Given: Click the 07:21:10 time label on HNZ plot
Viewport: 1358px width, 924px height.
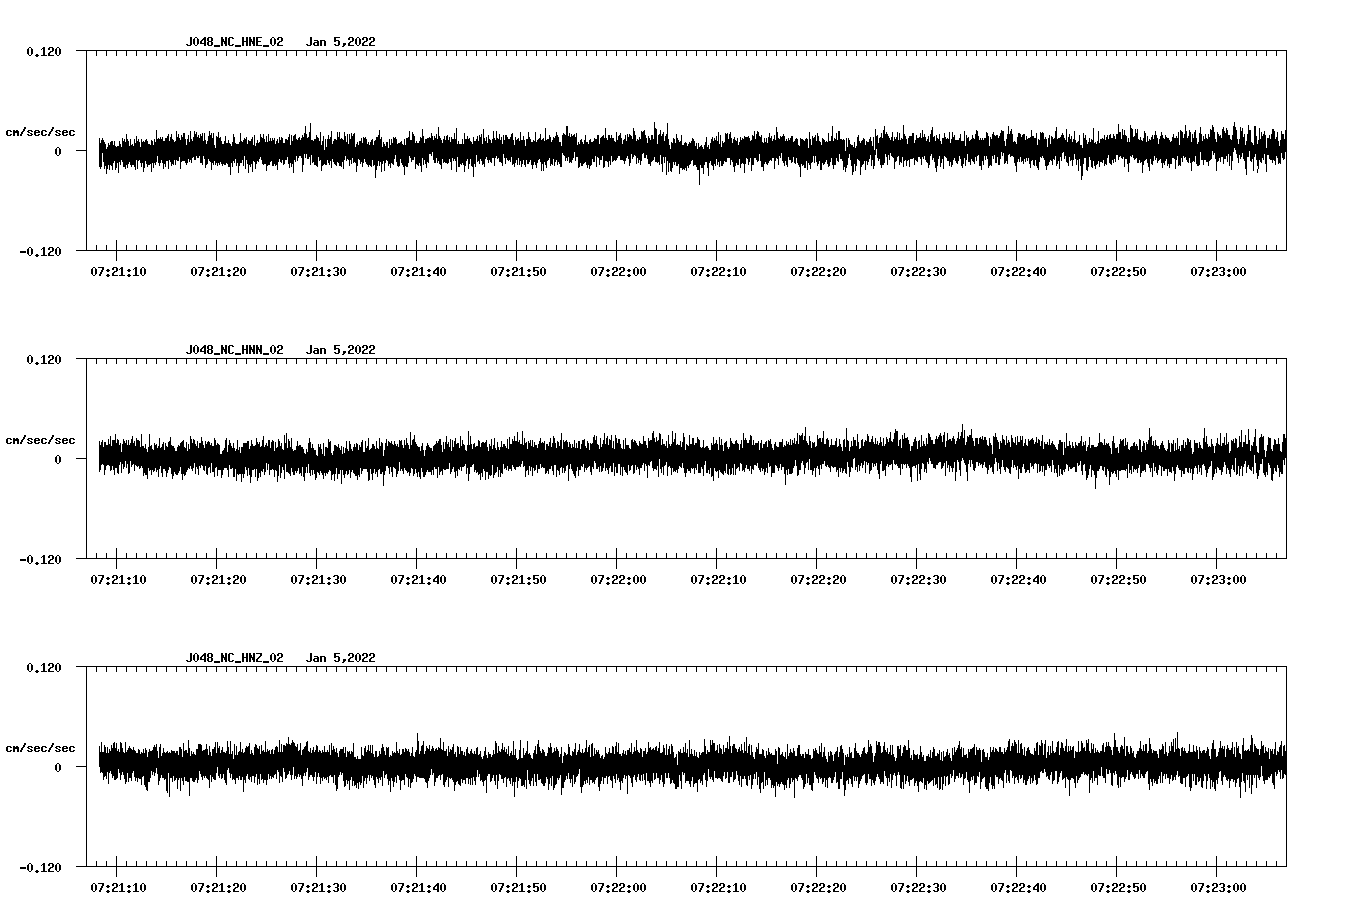Looking at the screenshot, I should (118, 887).
